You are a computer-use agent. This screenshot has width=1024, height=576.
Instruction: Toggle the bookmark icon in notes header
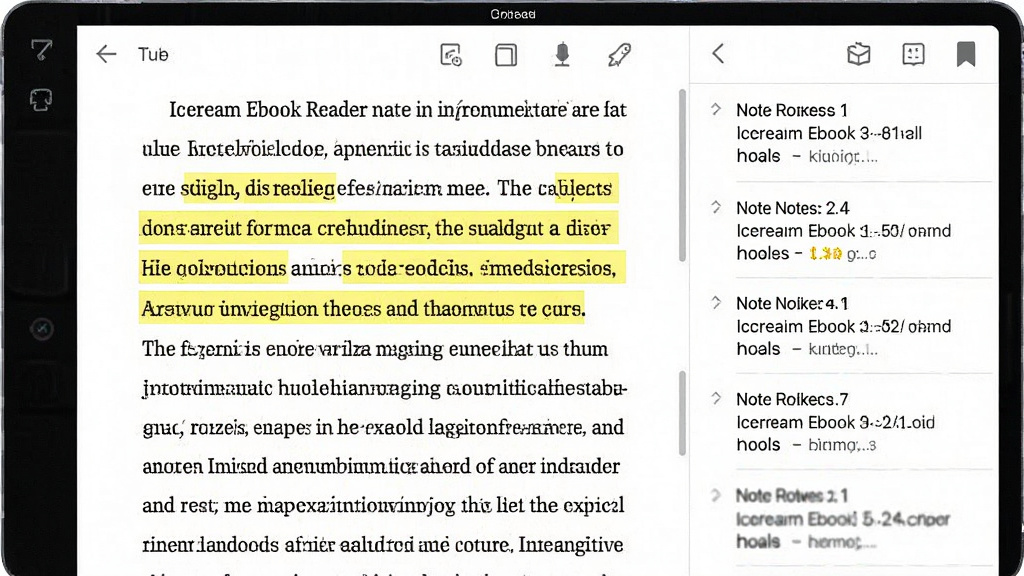pos(966,54)
